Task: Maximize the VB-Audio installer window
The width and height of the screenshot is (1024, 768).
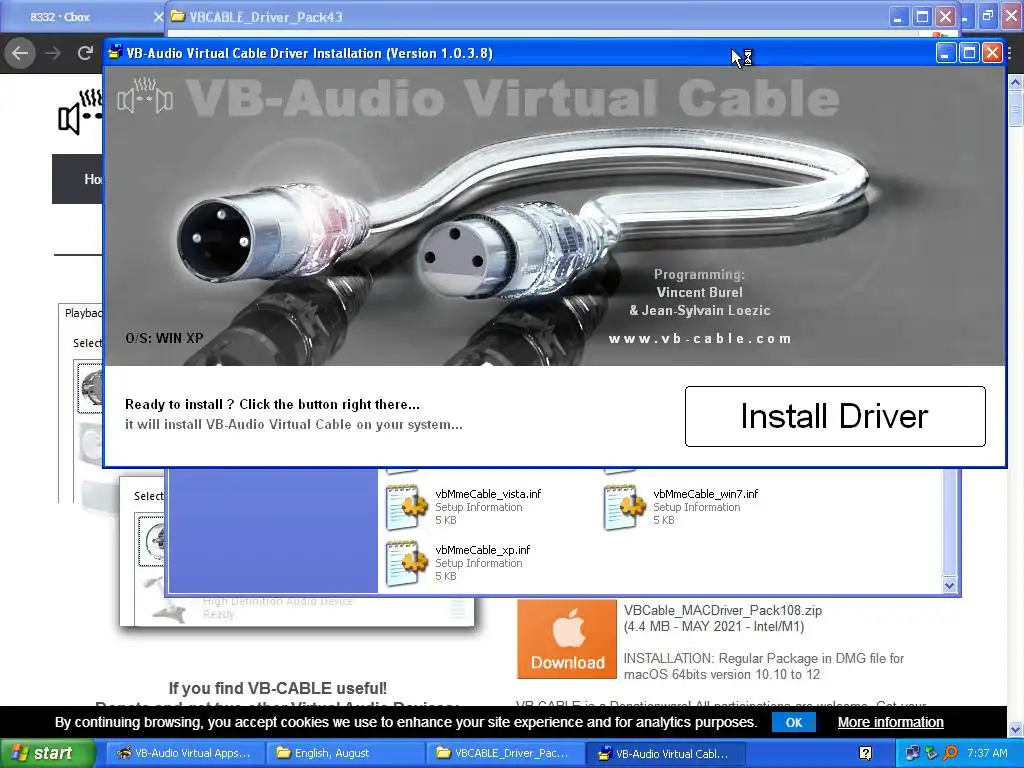Action: coord(969,53)
